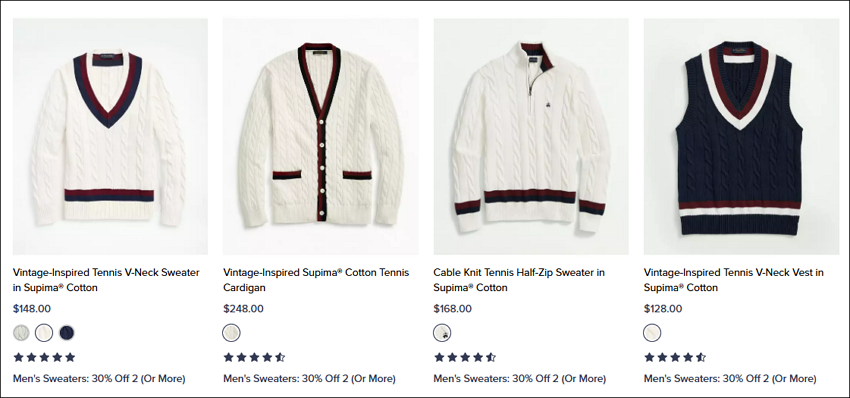
Task: View star rating under the $128.00 vest
Action: click(675, 357)
